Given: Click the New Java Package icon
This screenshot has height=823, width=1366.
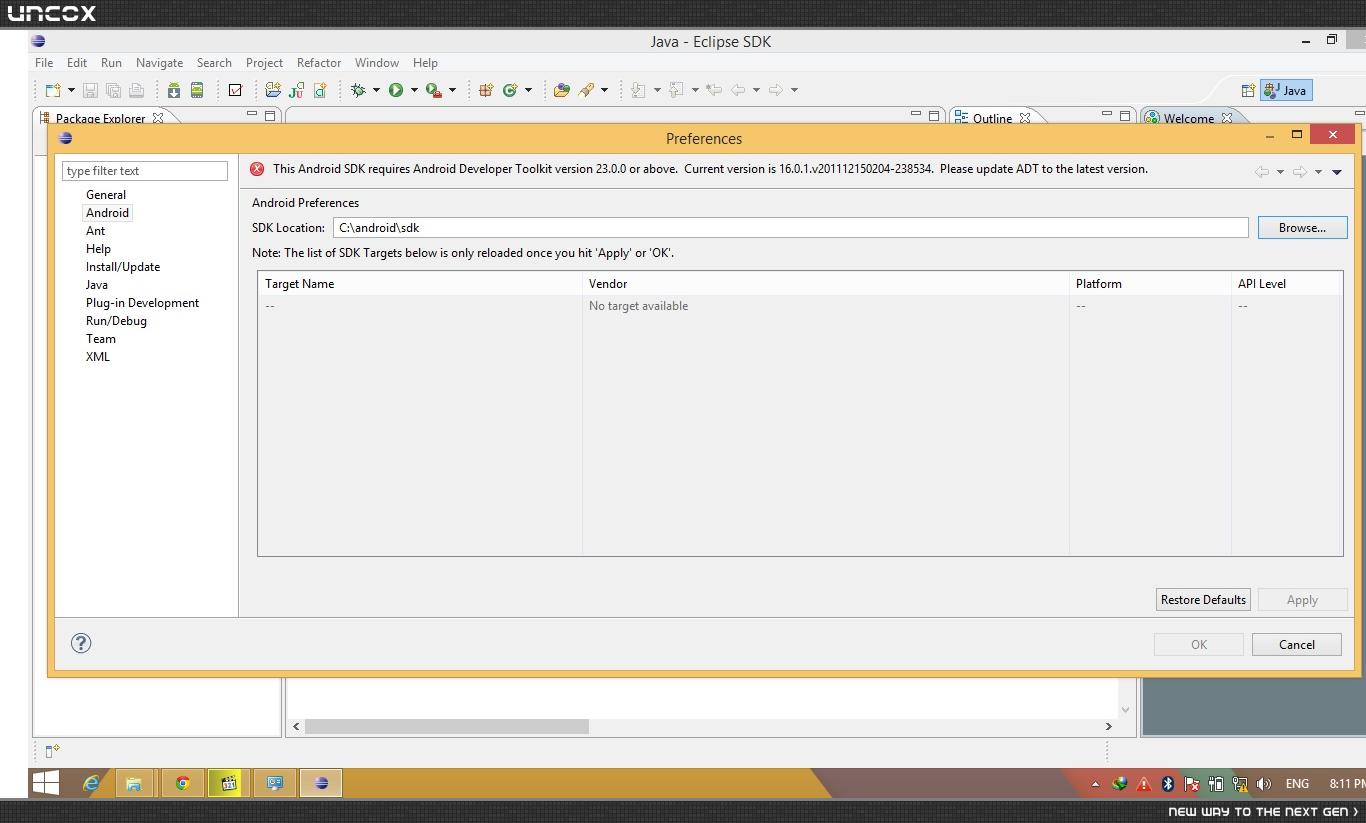Looking at the screenshot, I should [x=486, y=90].
